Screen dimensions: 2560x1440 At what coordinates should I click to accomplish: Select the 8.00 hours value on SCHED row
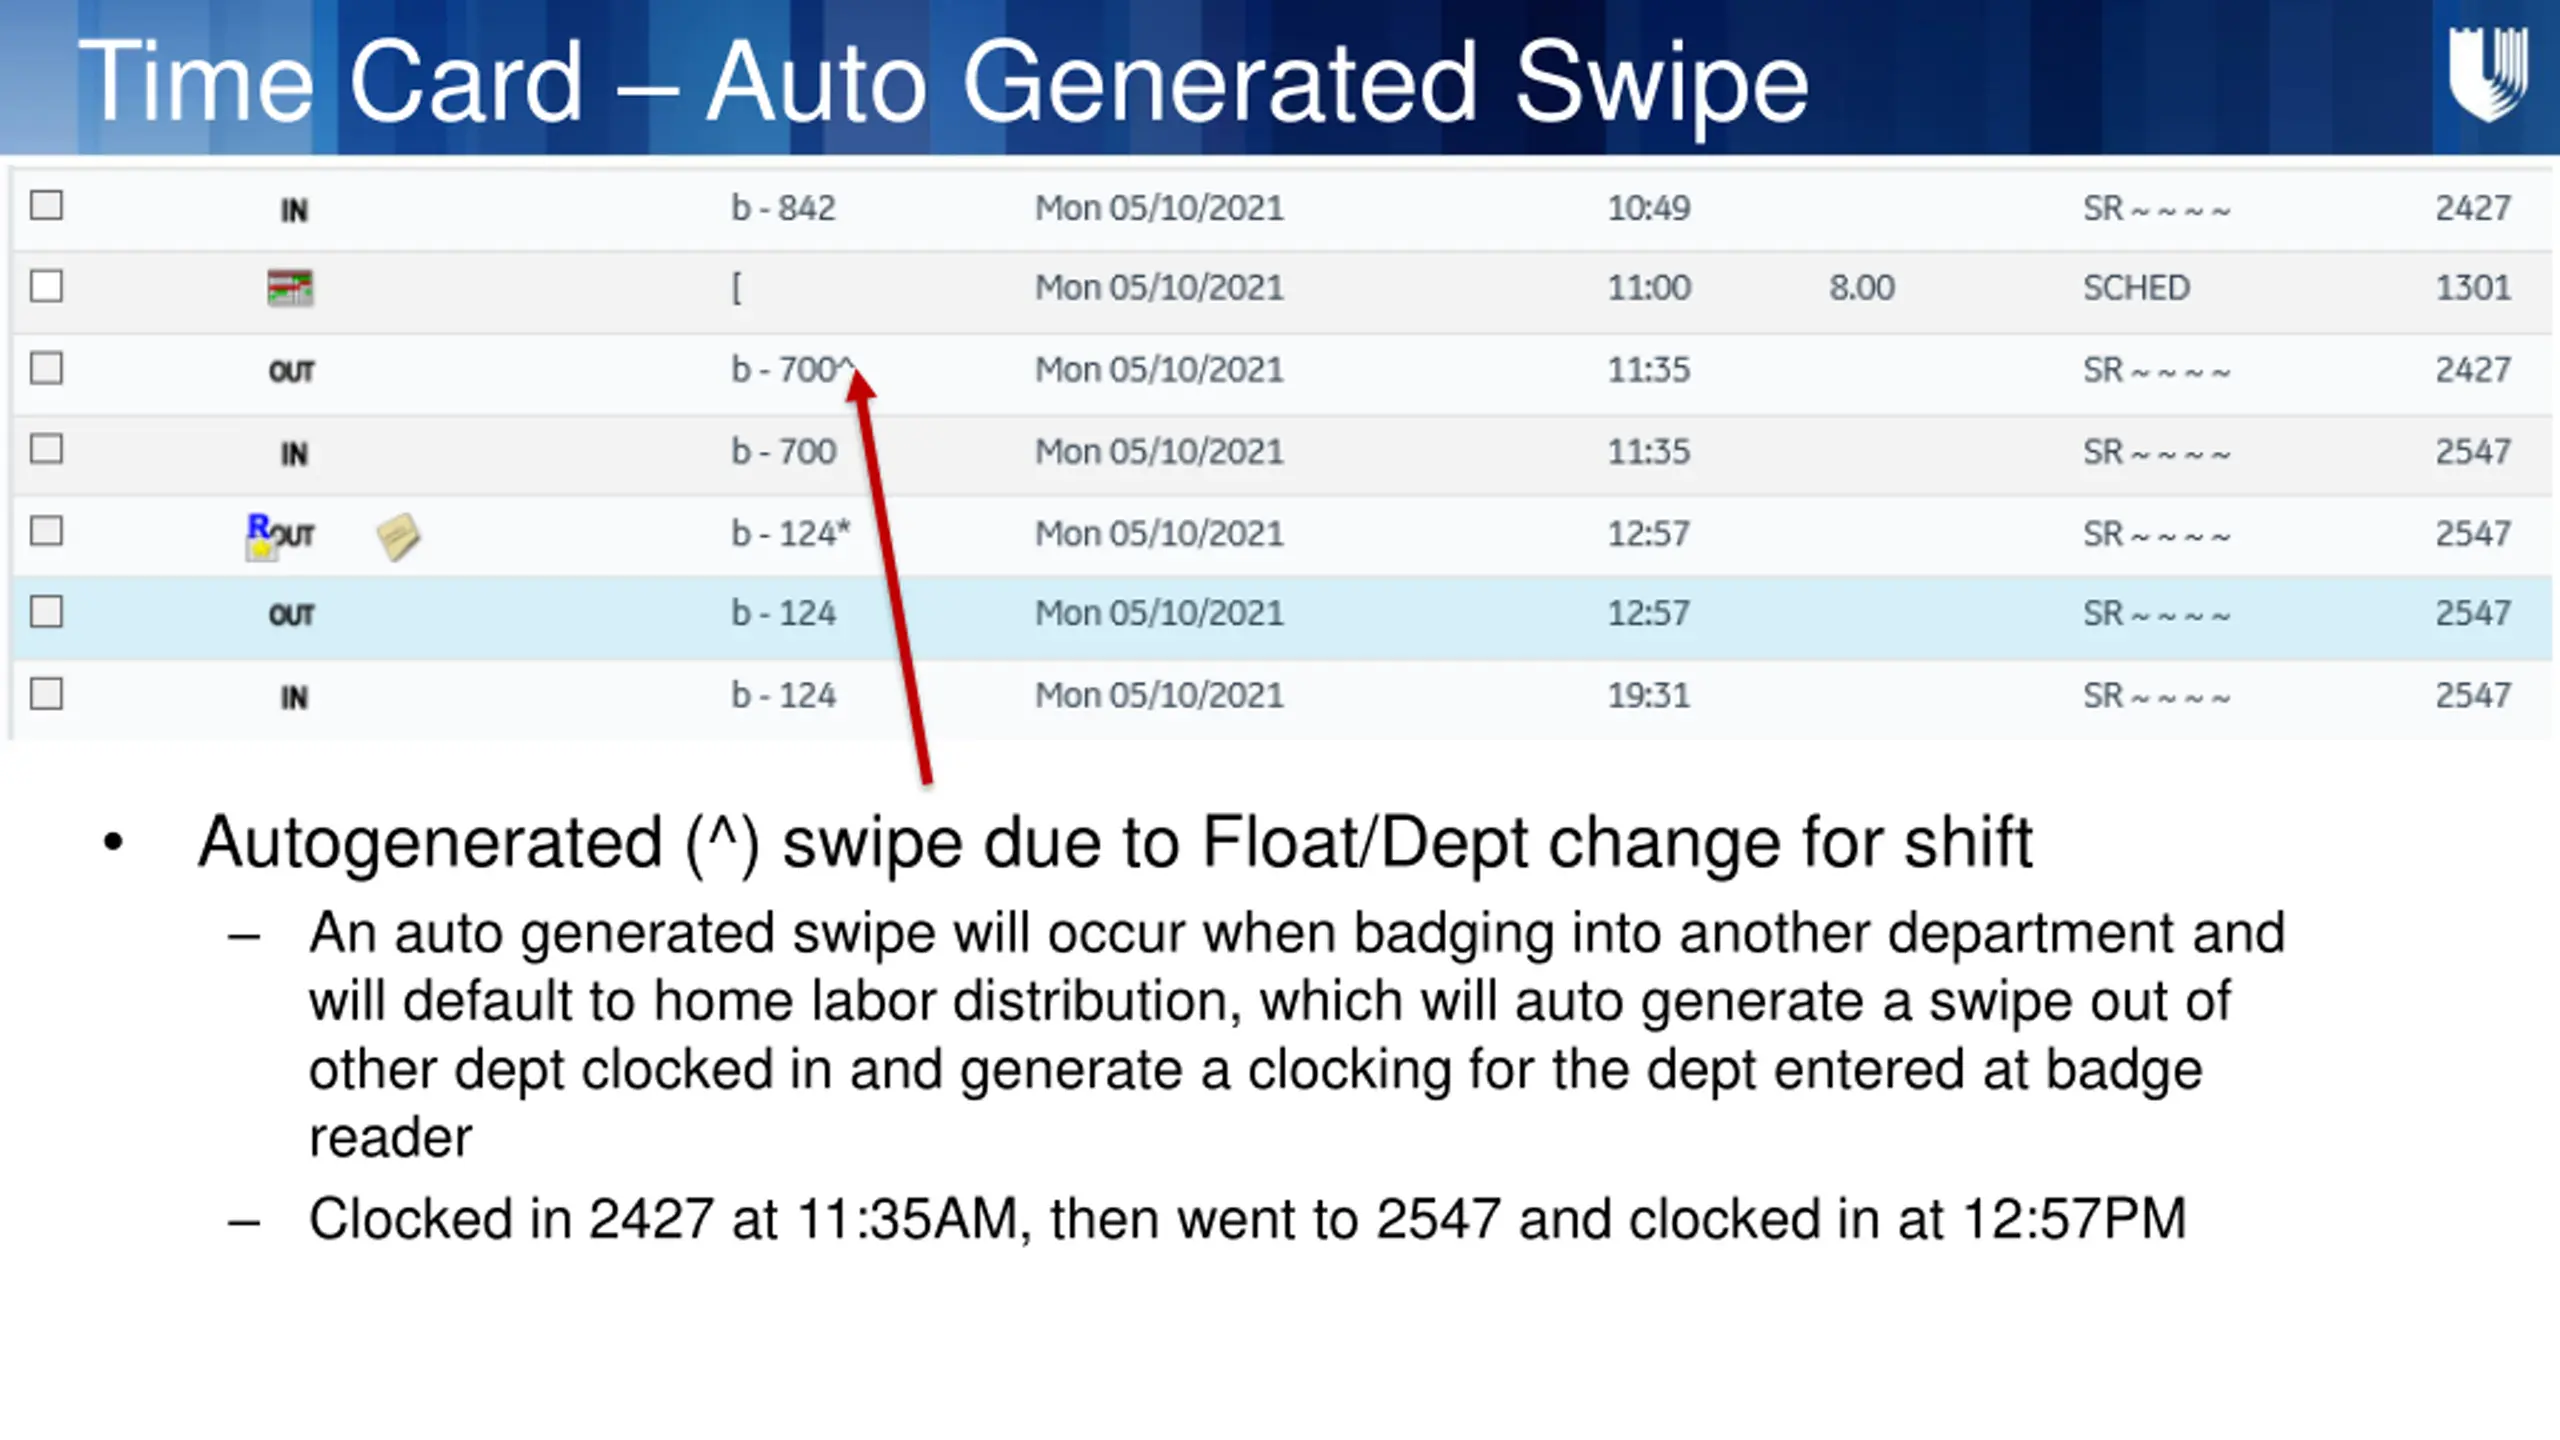pos(1862,288)
